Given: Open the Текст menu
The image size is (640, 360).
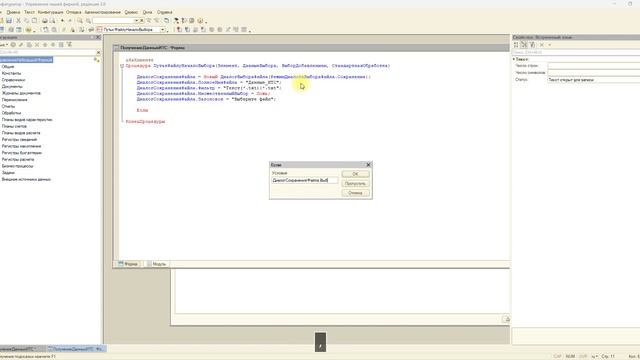Looking at the screenshot, I should pyautogui.click(x=29, y=12).
